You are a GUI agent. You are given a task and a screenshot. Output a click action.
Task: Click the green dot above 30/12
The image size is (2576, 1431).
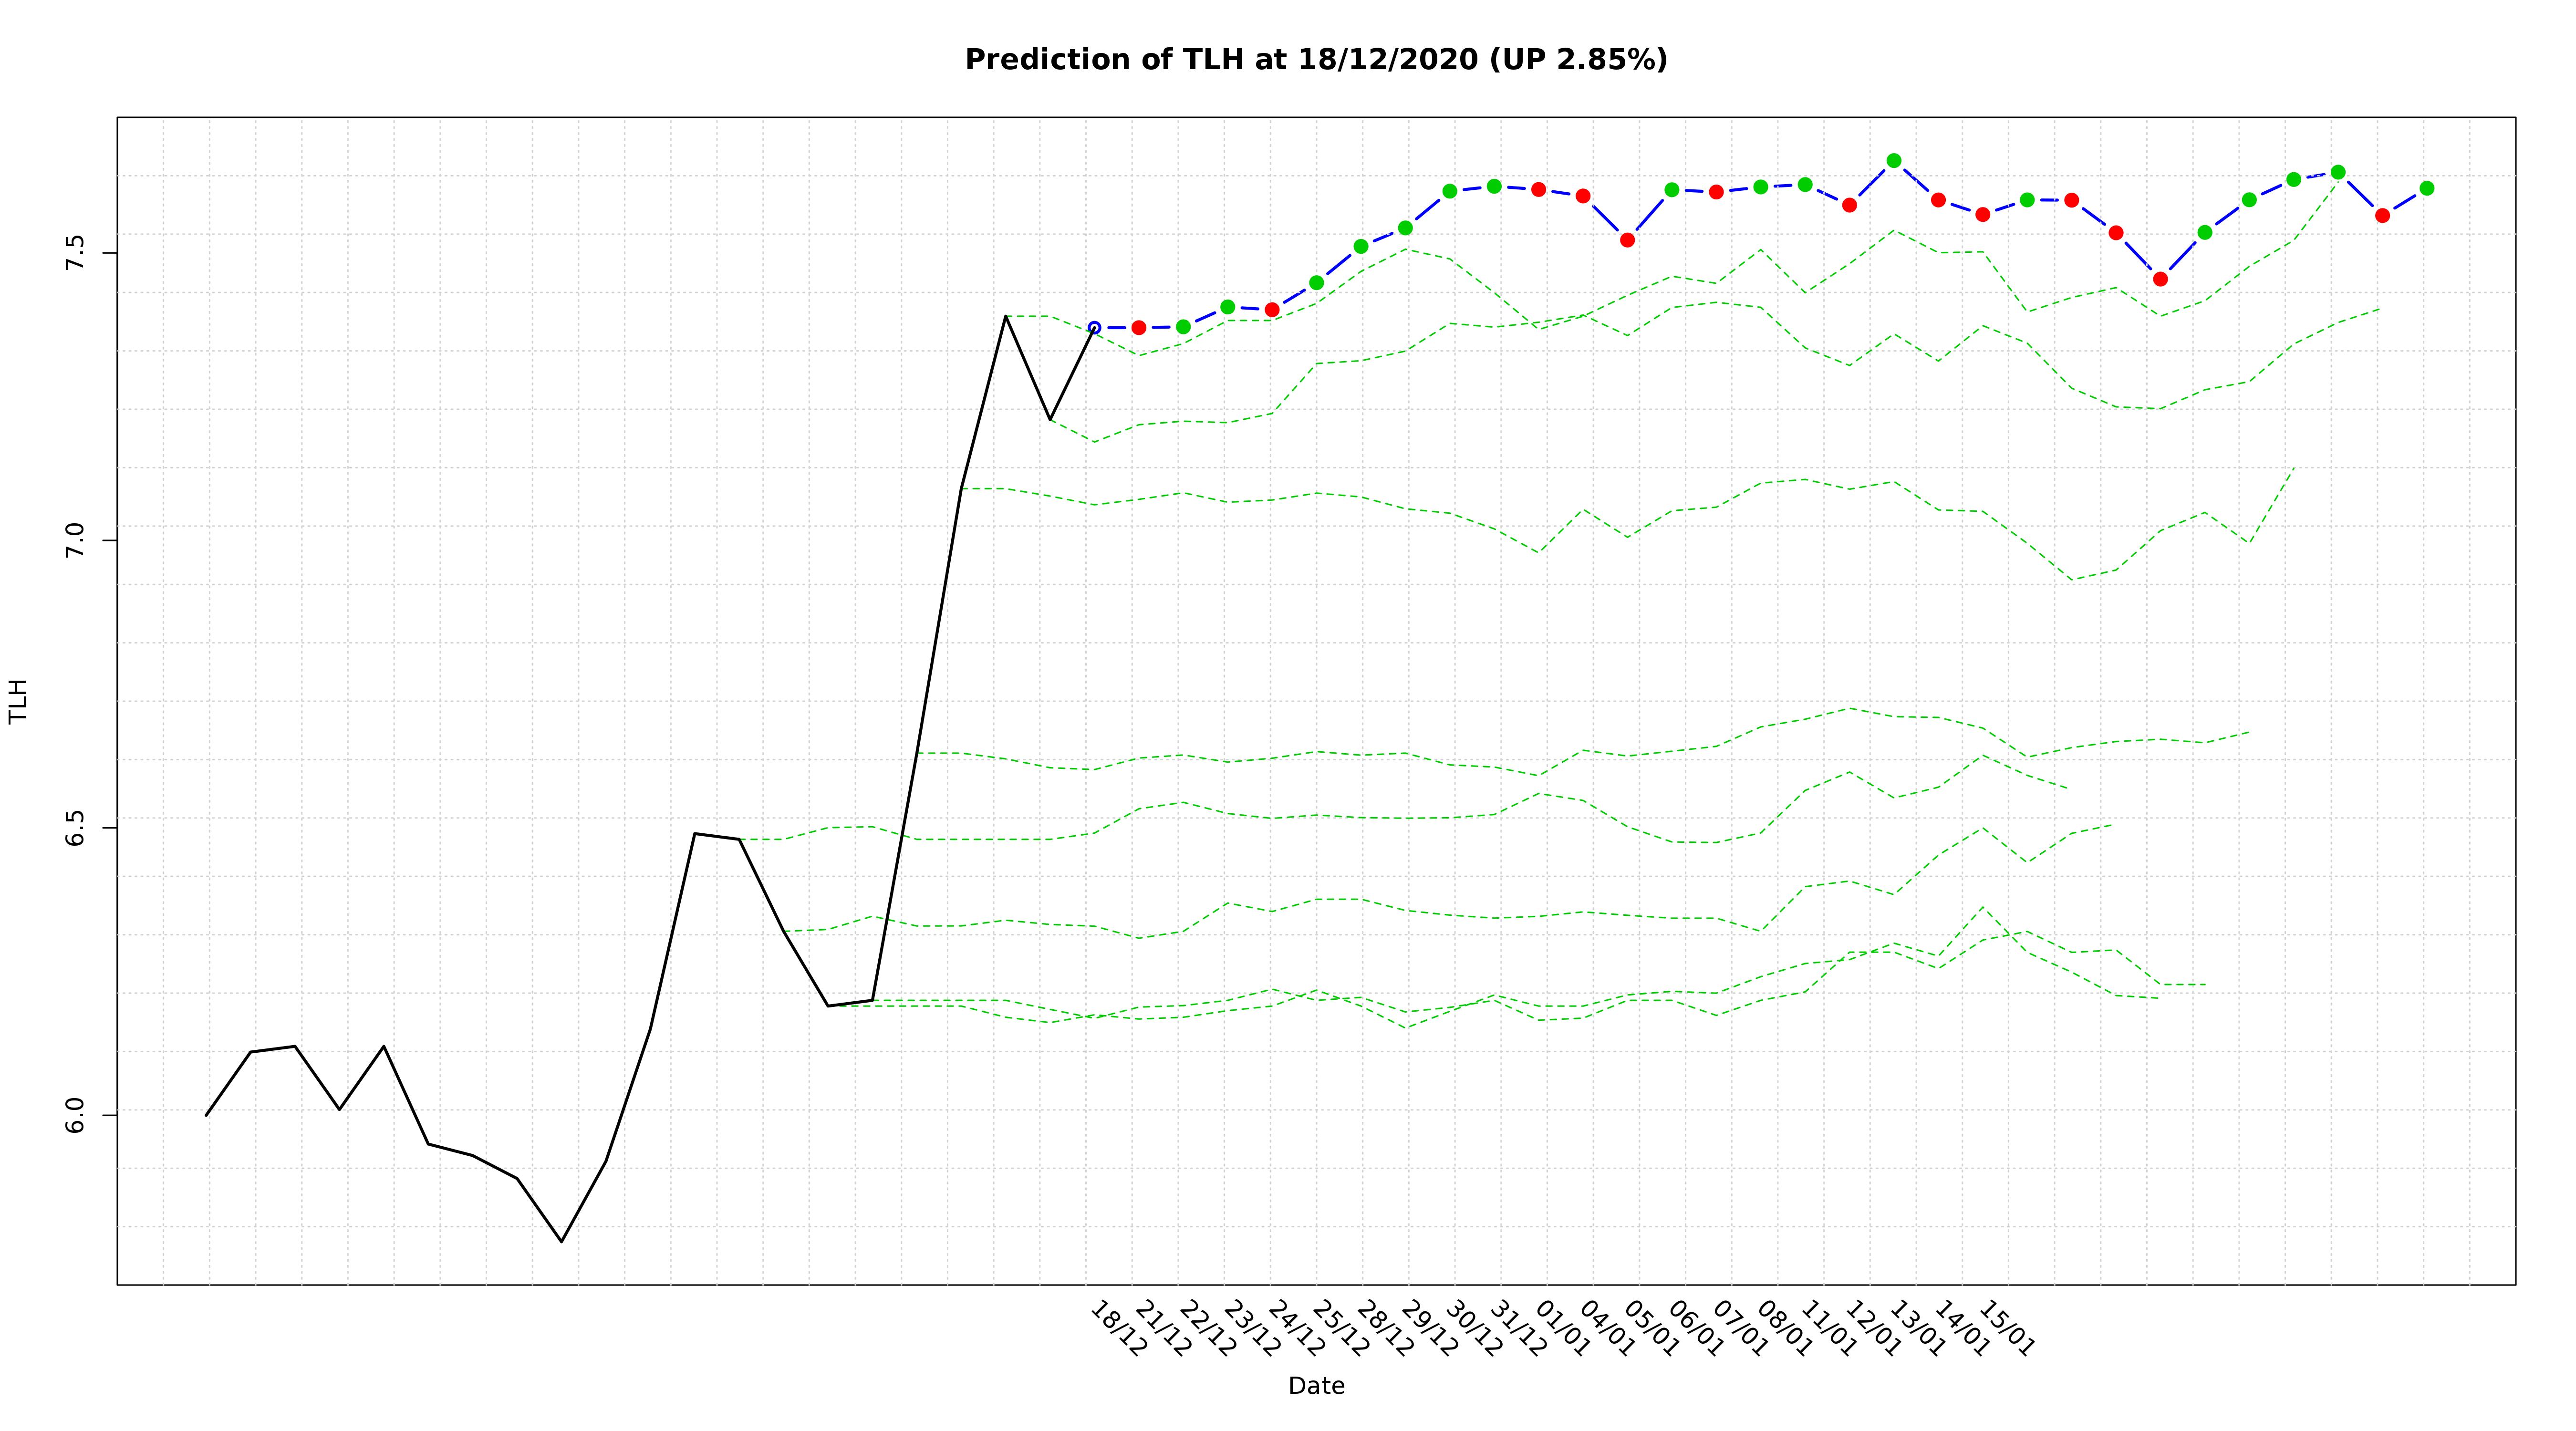[1450, 191]
